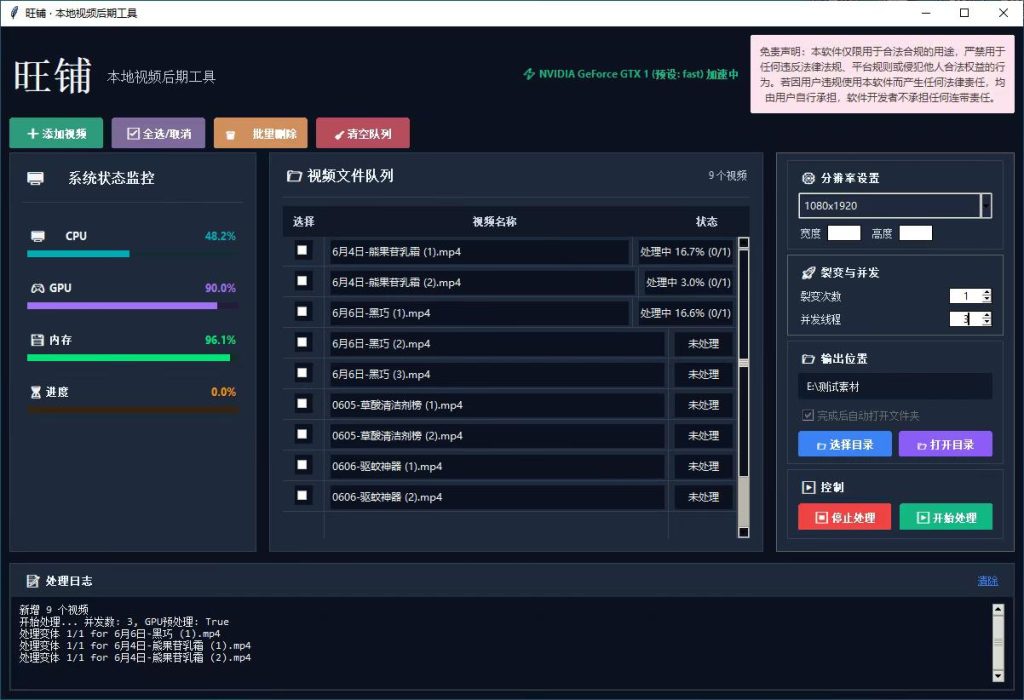Screen dimensions: 1024x700
Task: Increase 裂变次数 with up arrow
Action: (x=987, y=293)
